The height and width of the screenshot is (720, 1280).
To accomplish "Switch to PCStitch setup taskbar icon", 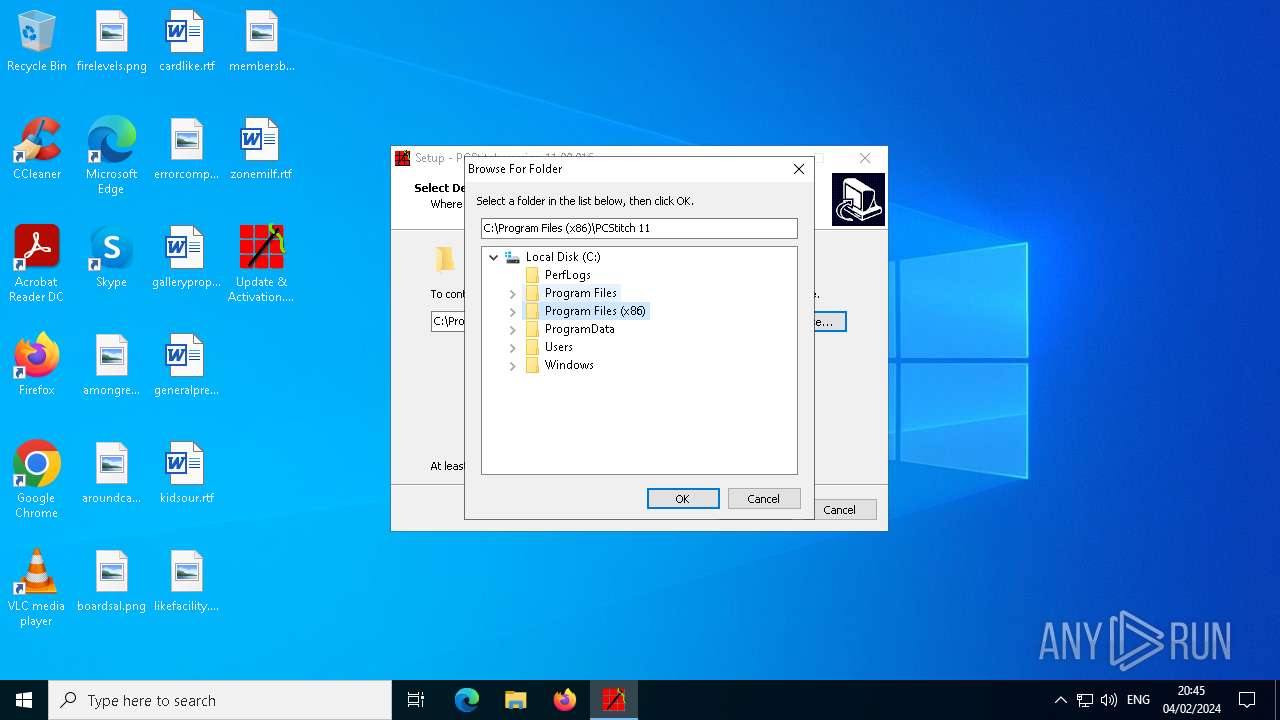I will (614, 700).
